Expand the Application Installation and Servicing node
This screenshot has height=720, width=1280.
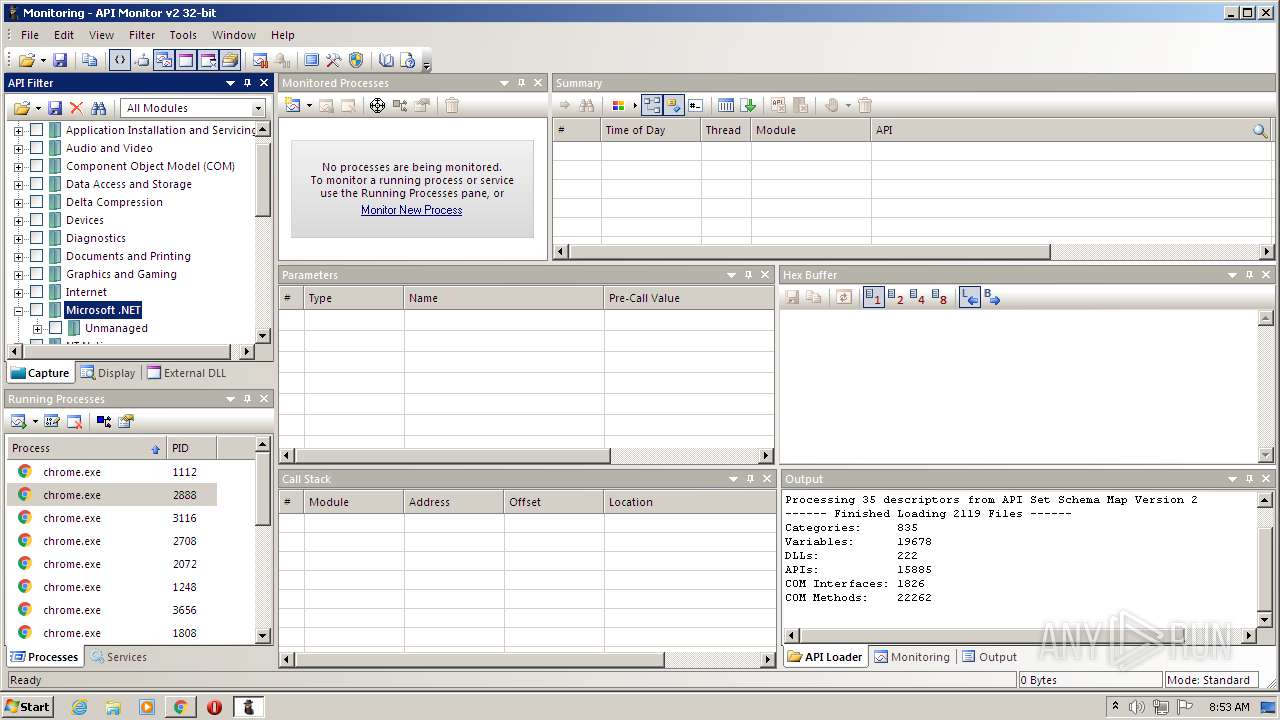(x=18, y=130)
